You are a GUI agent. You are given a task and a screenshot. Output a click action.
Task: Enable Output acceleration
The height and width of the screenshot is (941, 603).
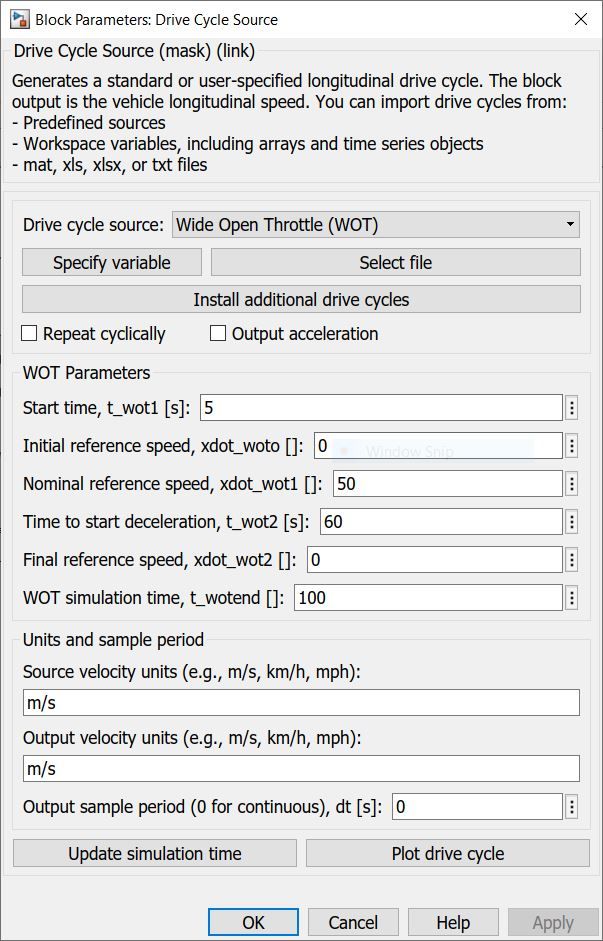pos(217,332)
